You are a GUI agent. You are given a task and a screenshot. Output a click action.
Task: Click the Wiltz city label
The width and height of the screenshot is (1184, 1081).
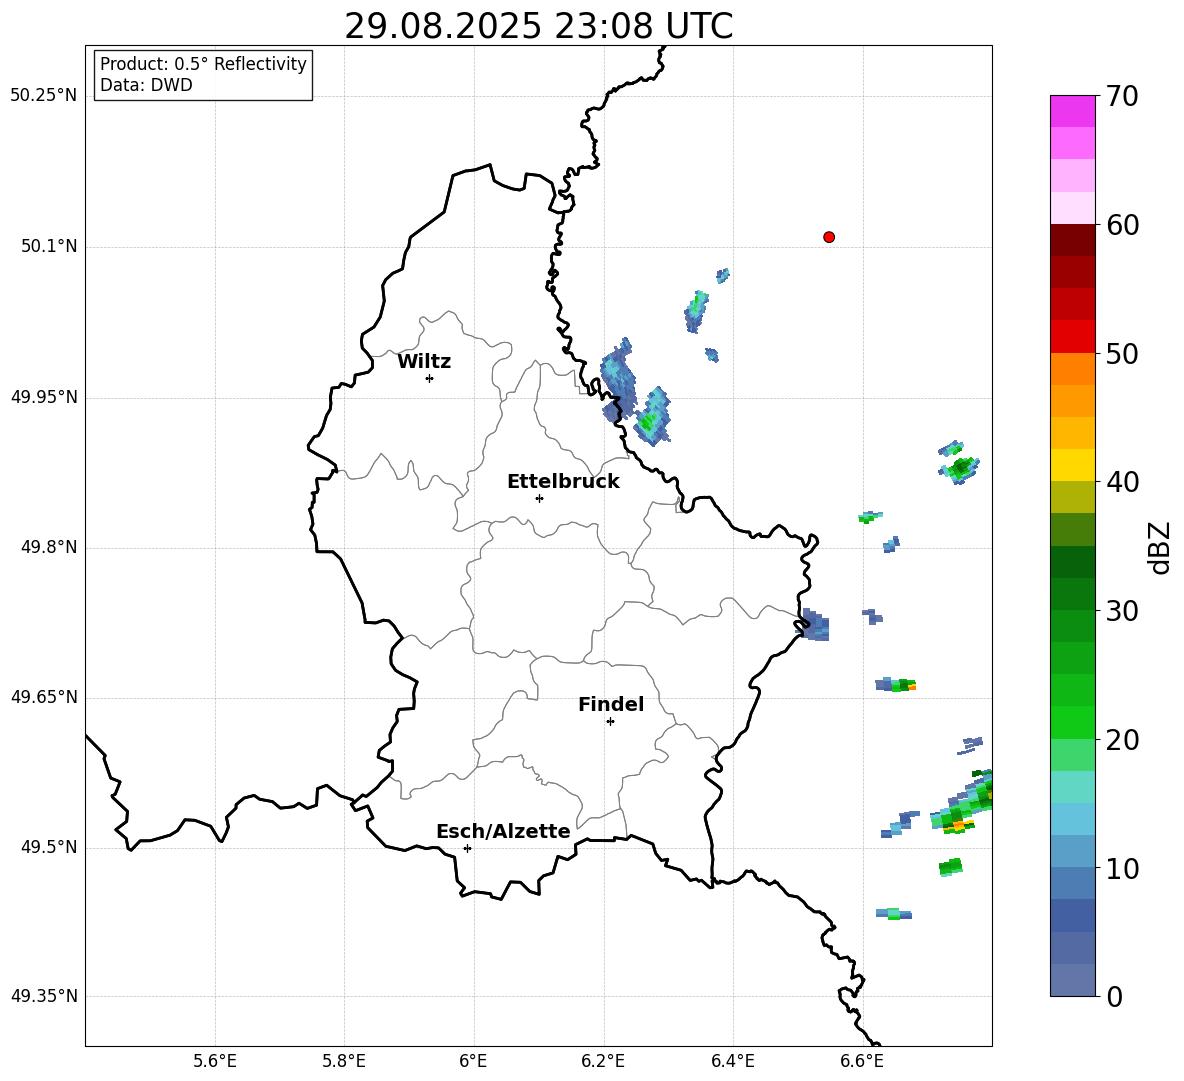click(424, 362)
